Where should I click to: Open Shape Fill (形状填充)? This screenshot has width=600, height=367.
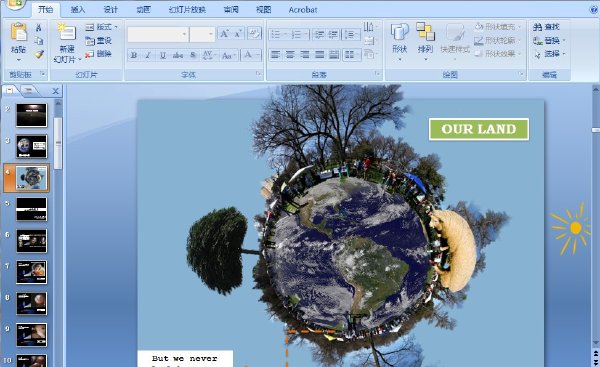pyautogui.click(x=498, y=27)
